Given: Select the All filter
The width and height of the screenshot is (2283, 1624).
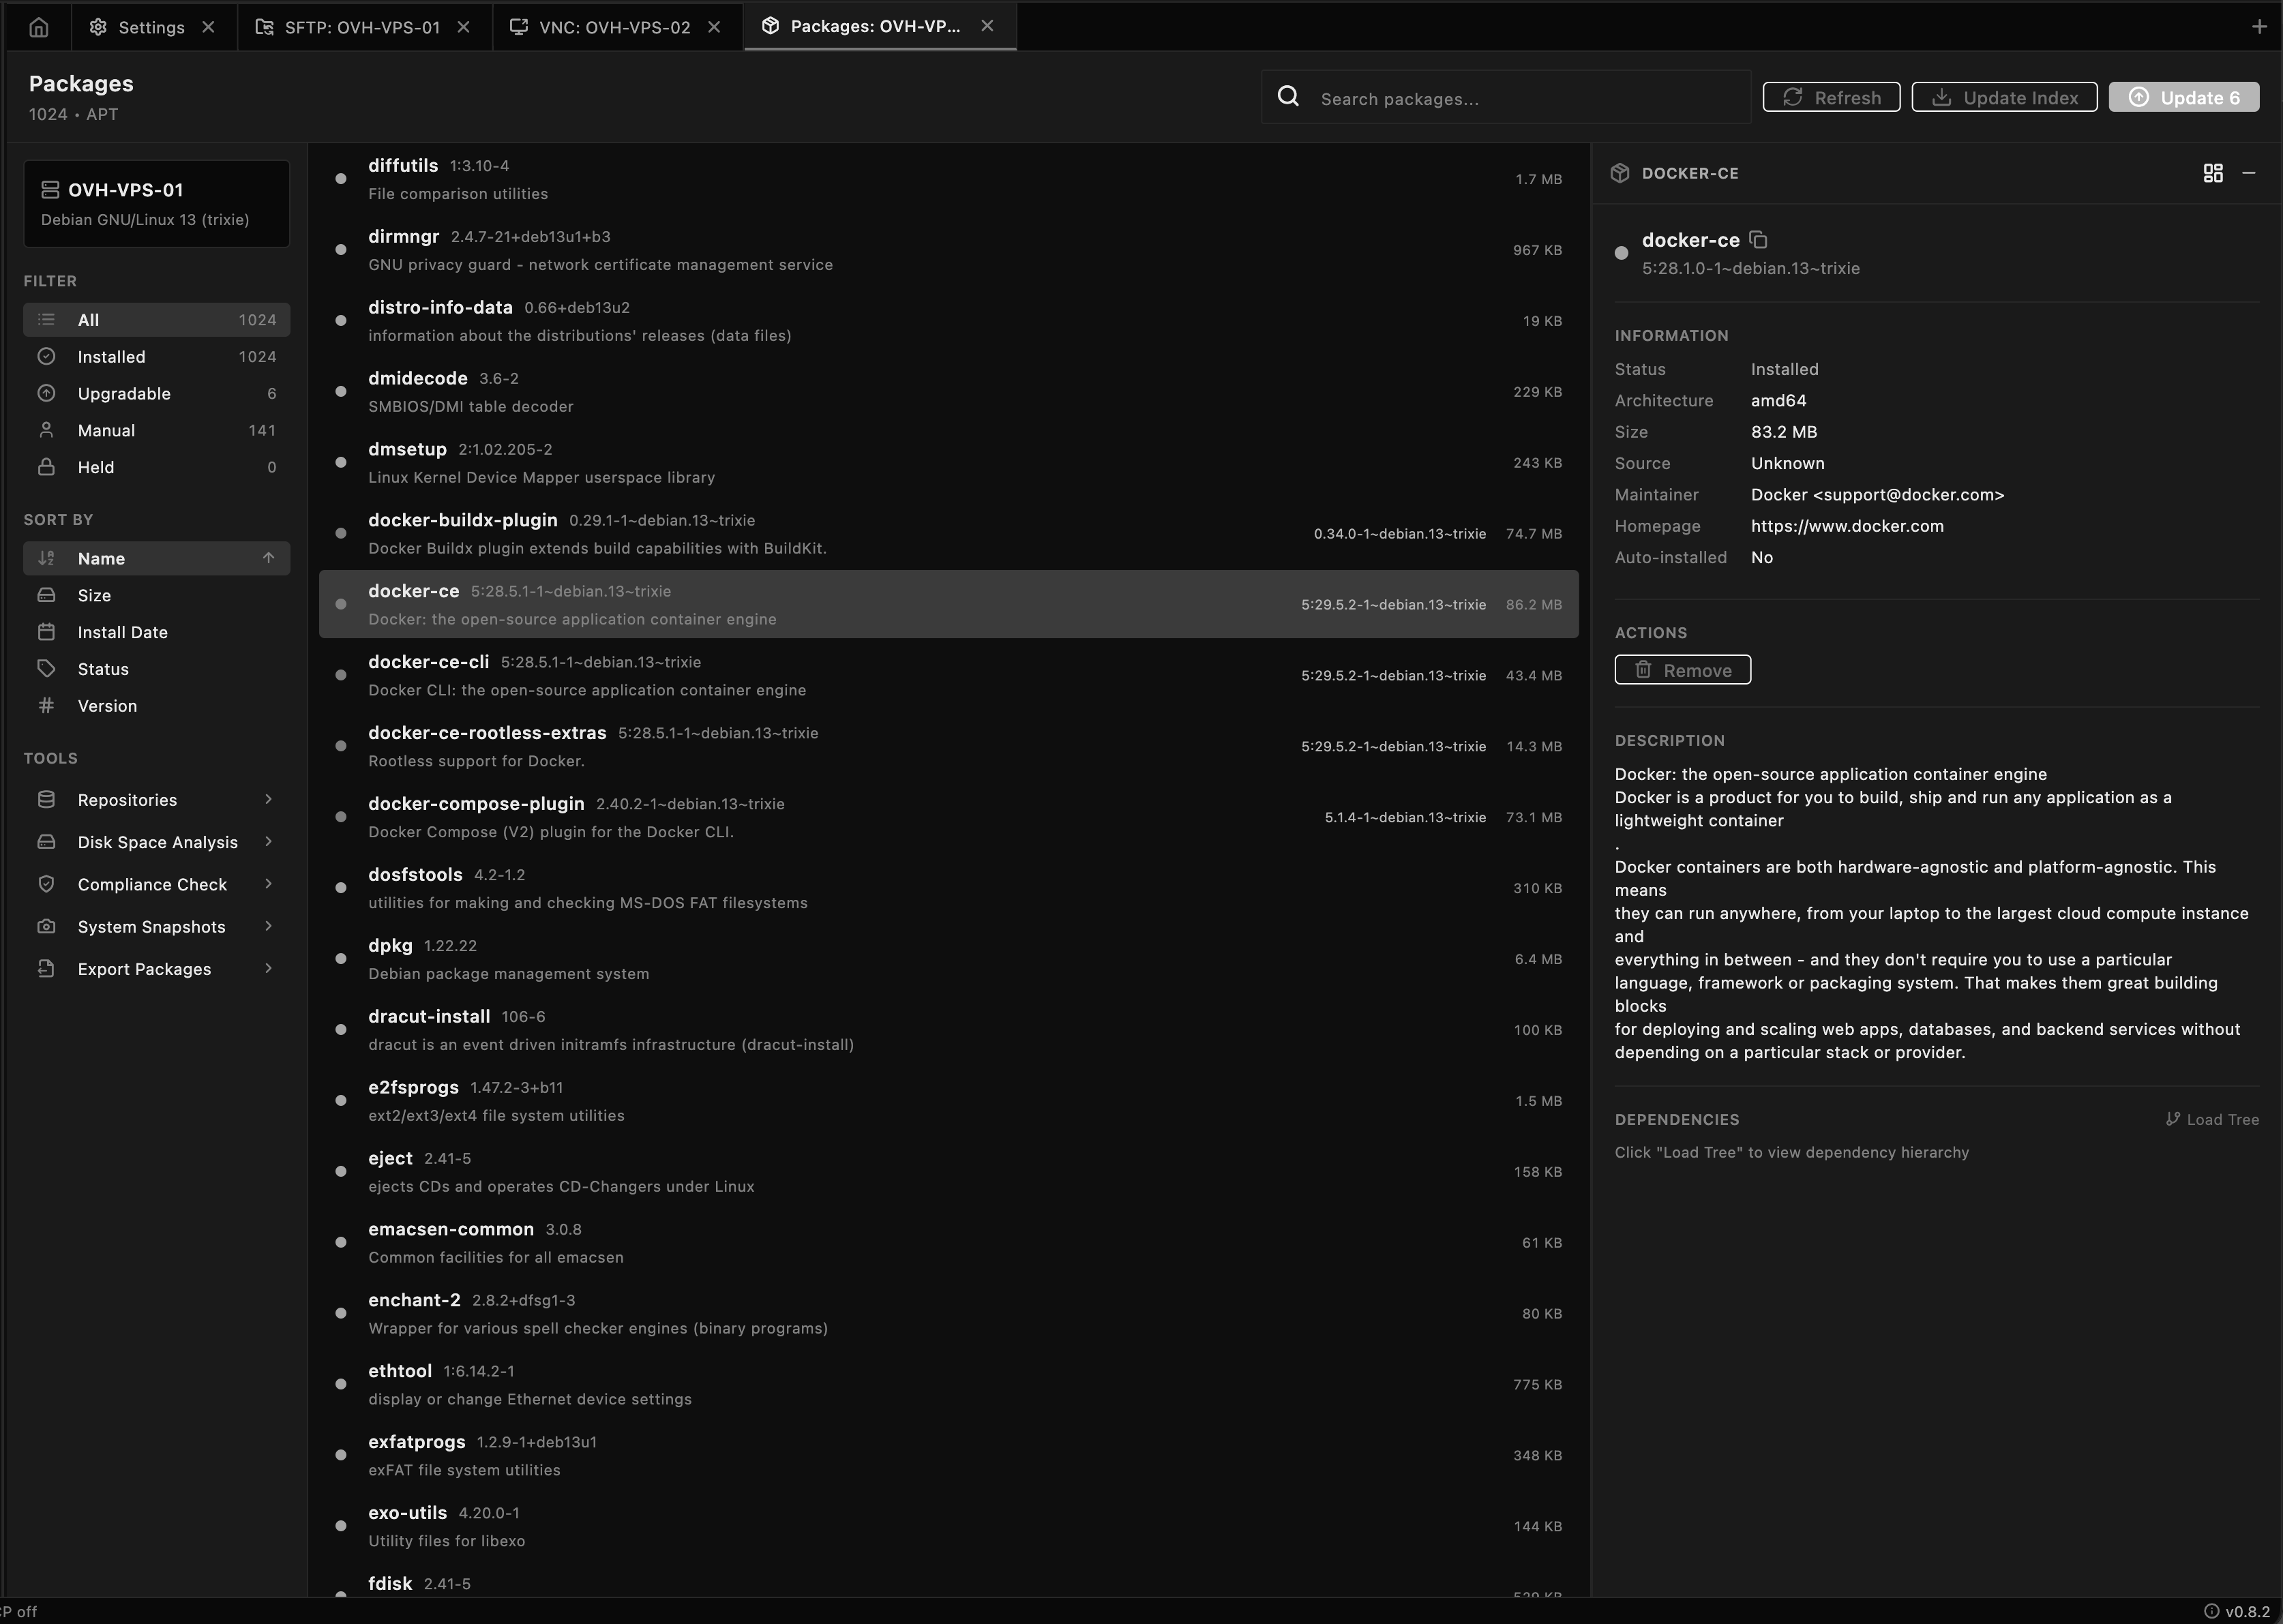Looking at the screenshot, I should coord(157,320).
